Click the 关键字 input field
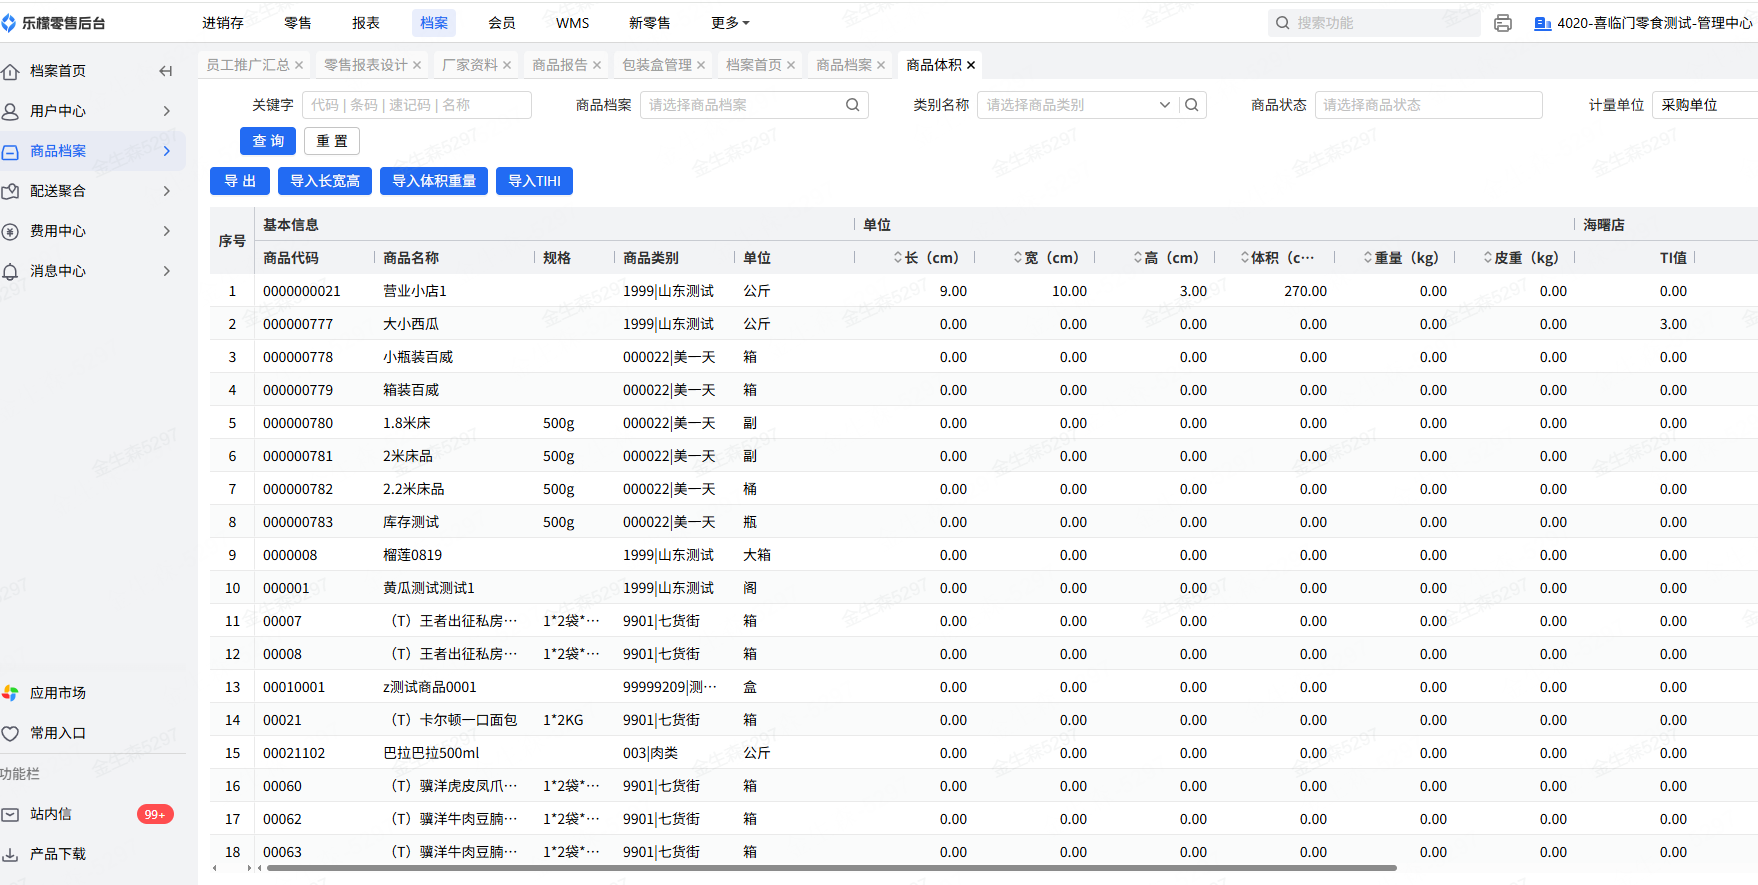Screen dimensions: 1758x885 coord(416,105)
